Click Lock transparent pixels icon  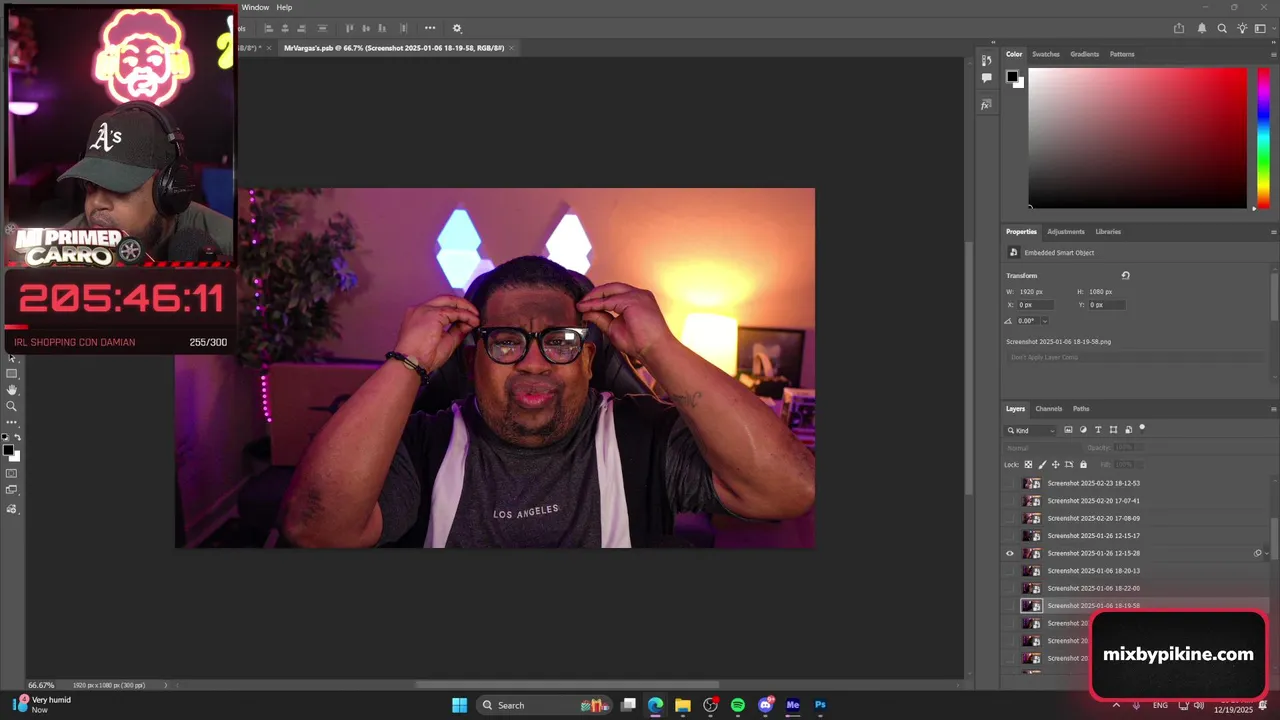point(1028,464)
